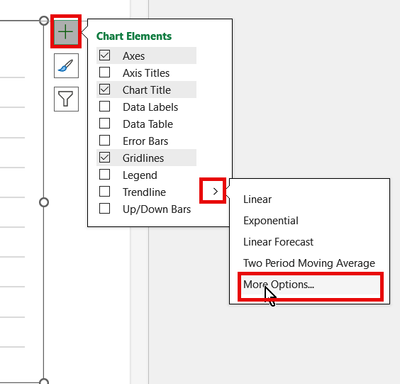Enable the Trendline checkbox
This screenshot has width=400, height=384.
pos(105,191)
